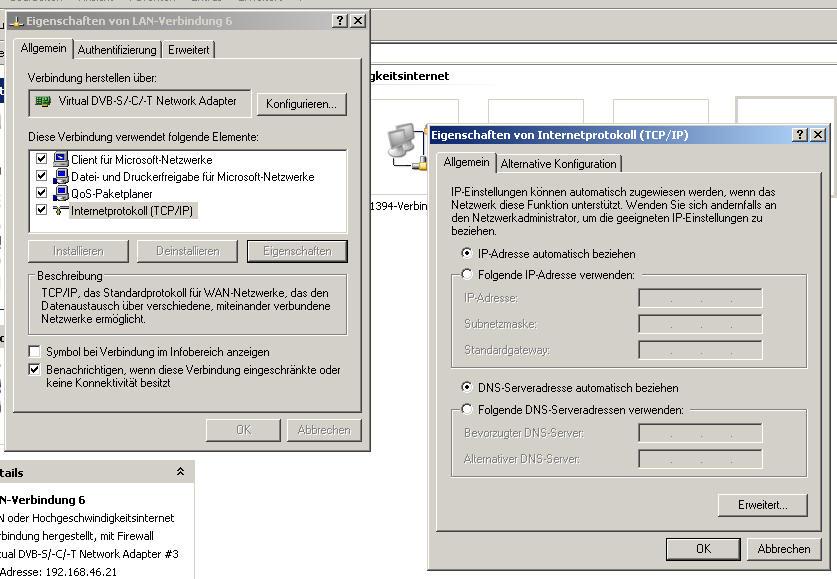Toggle the Internetprotokoll (TCP/IP) checkbox
The height and width of the screenshot is (579, 837).
tap(41, 210)
